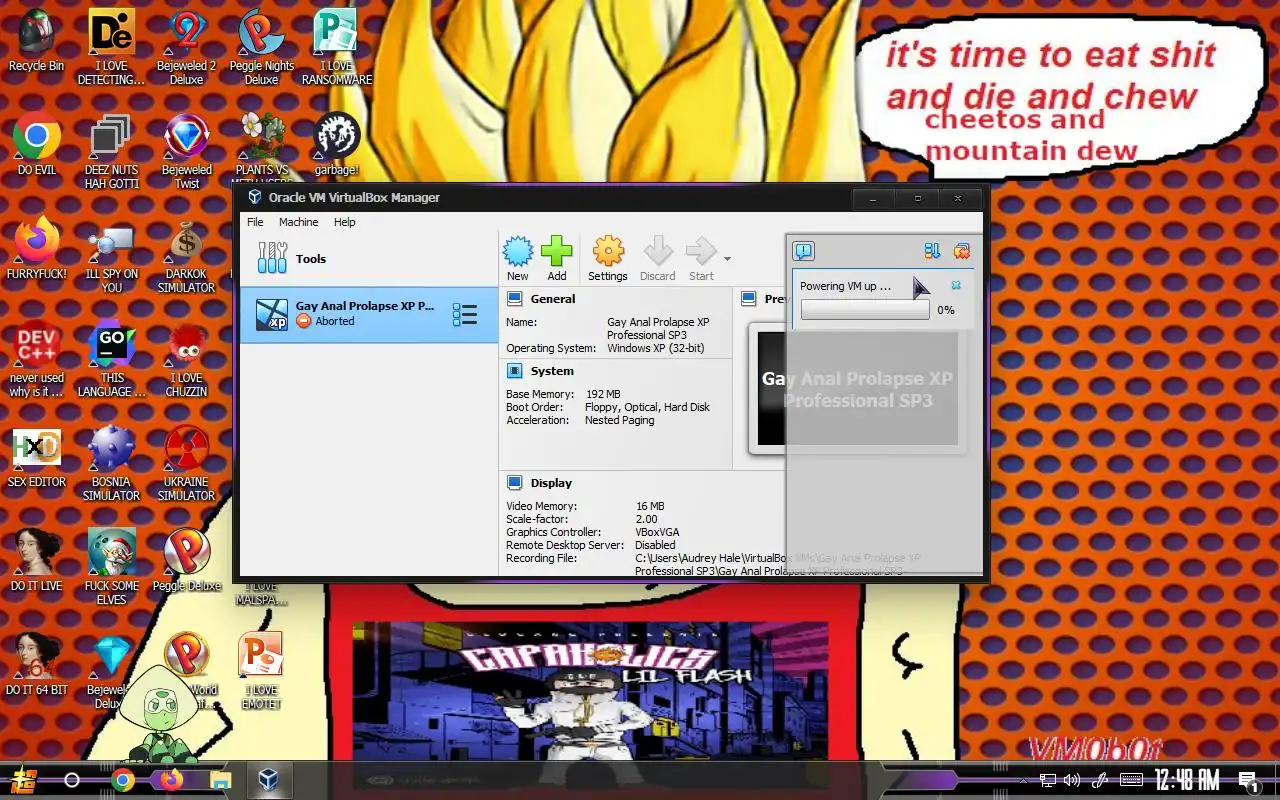Open the File menu
Image resolution: width=1280 pixels, height=800 pixels.
[x=255, y=222]
